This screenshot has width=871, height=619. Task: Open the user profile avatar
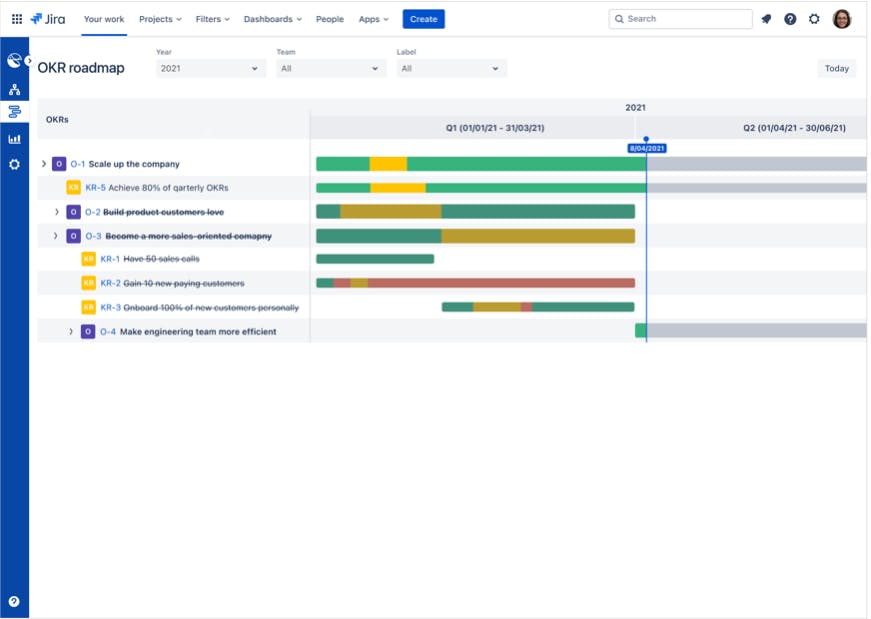(842, 19)
